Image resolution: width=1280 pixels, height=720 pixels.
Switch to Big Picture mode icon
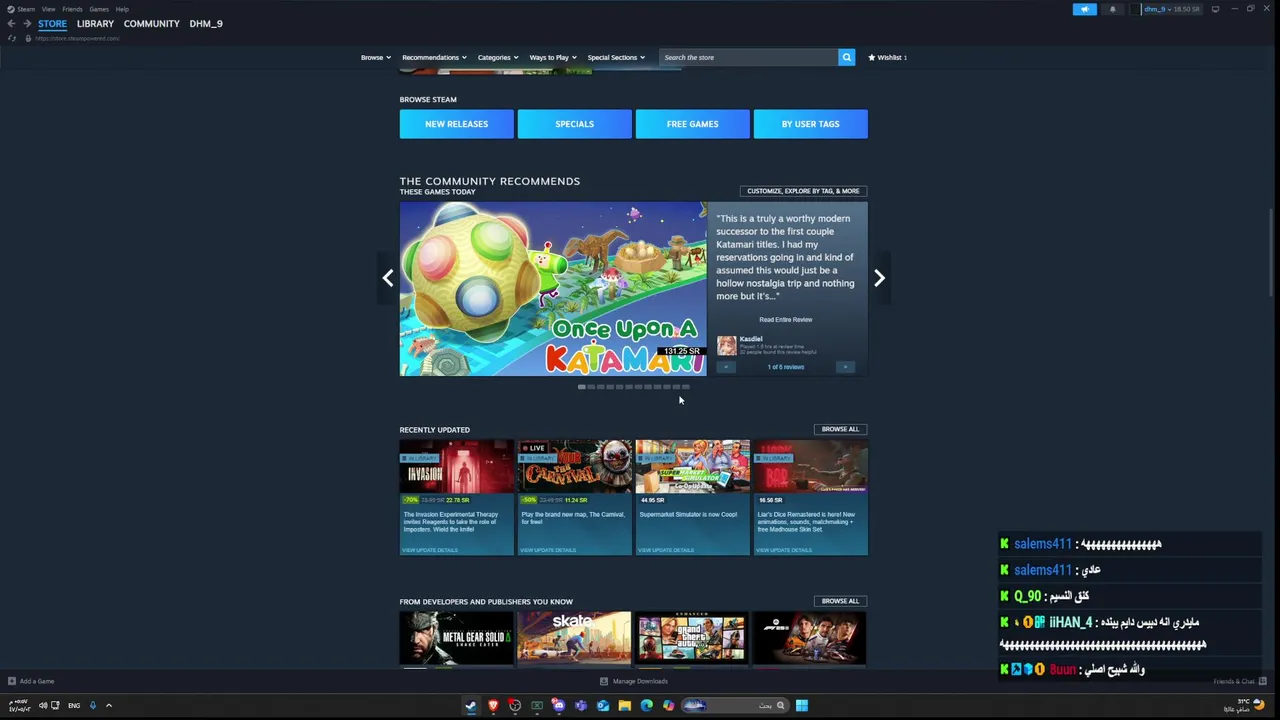(x=1215, y=9)
